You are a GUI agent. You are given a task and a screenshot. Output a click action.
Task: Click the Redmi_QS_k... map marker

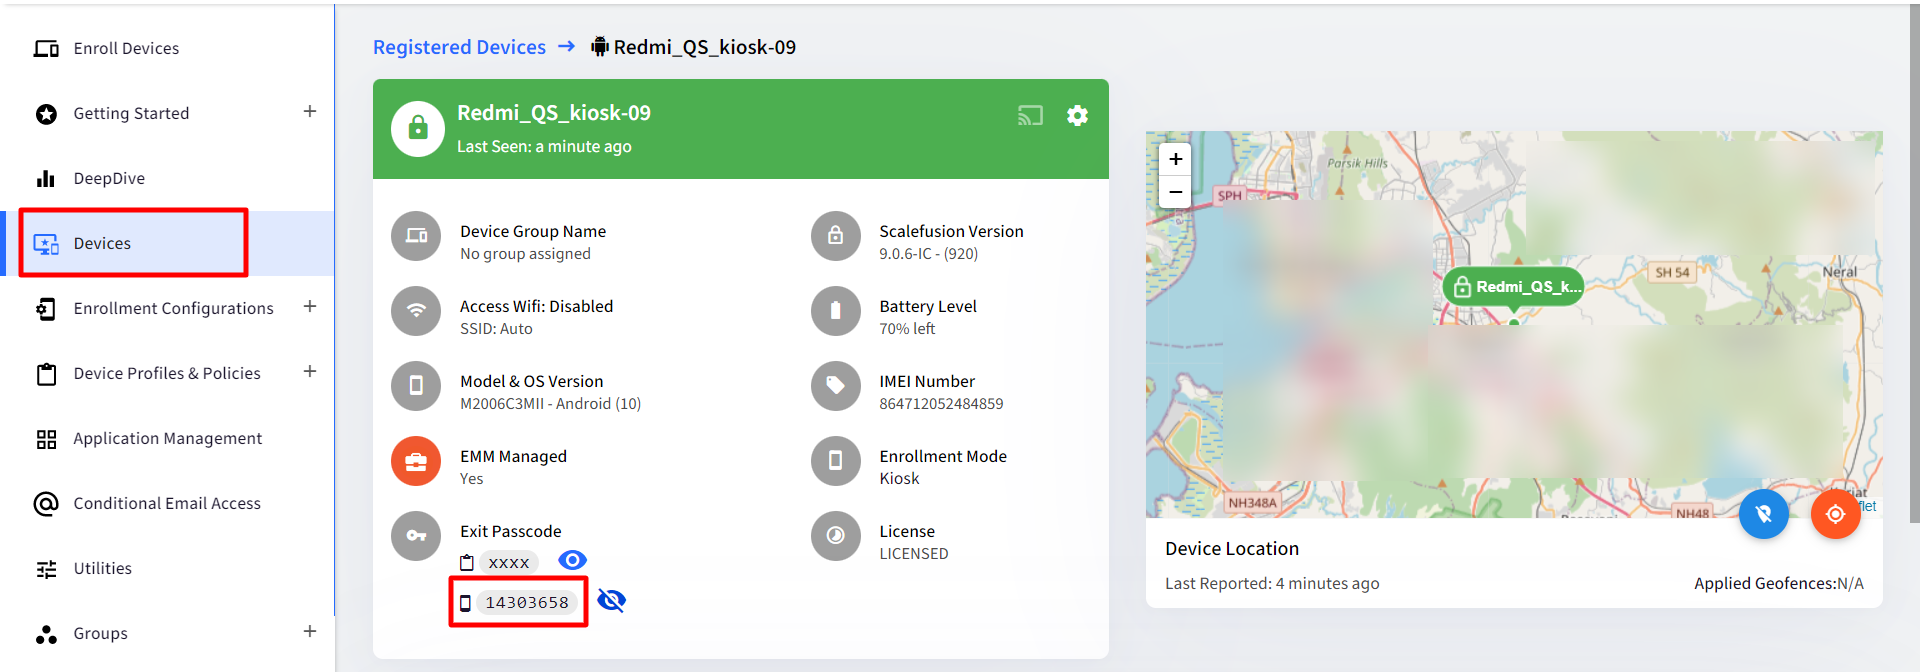1513,288
